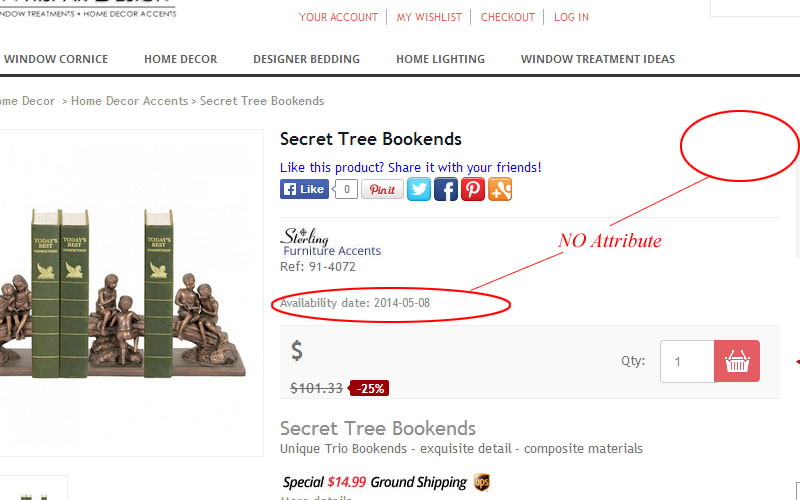
Task: Open My Wishlist link
Action: coord(429,17)
